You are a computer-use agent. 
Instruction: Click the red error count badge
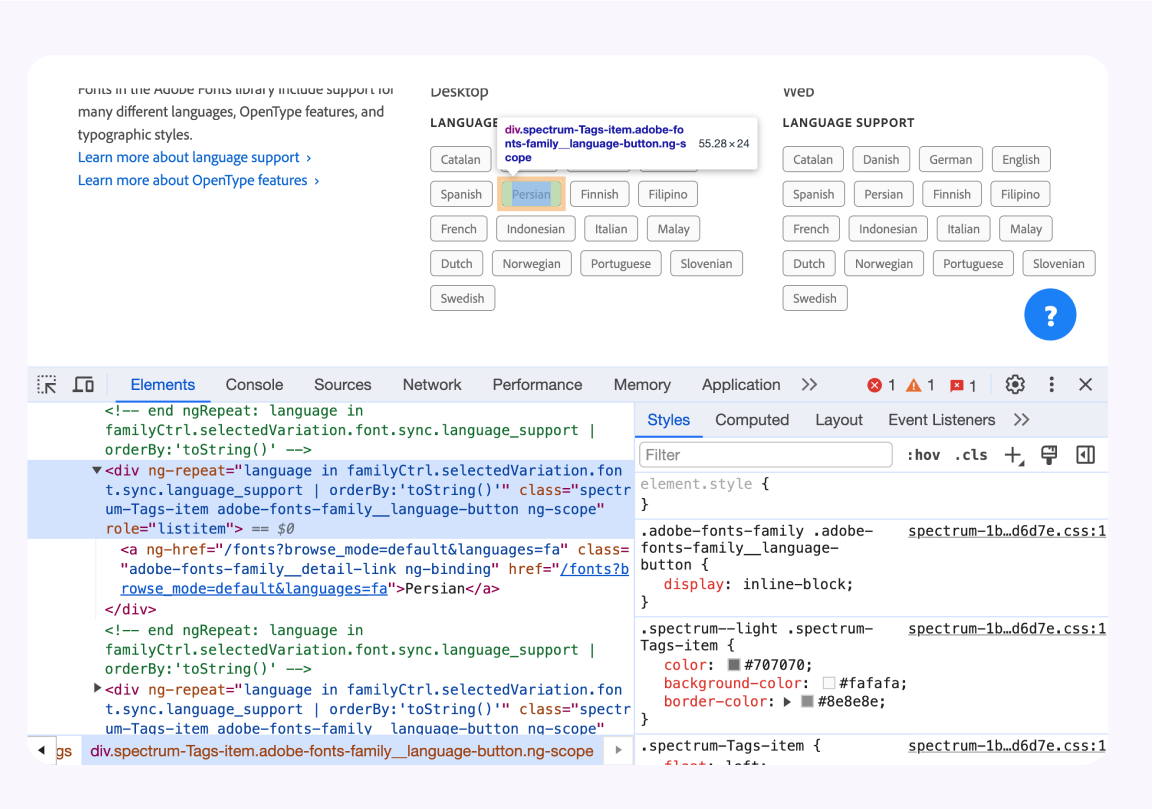pos(875,384)
